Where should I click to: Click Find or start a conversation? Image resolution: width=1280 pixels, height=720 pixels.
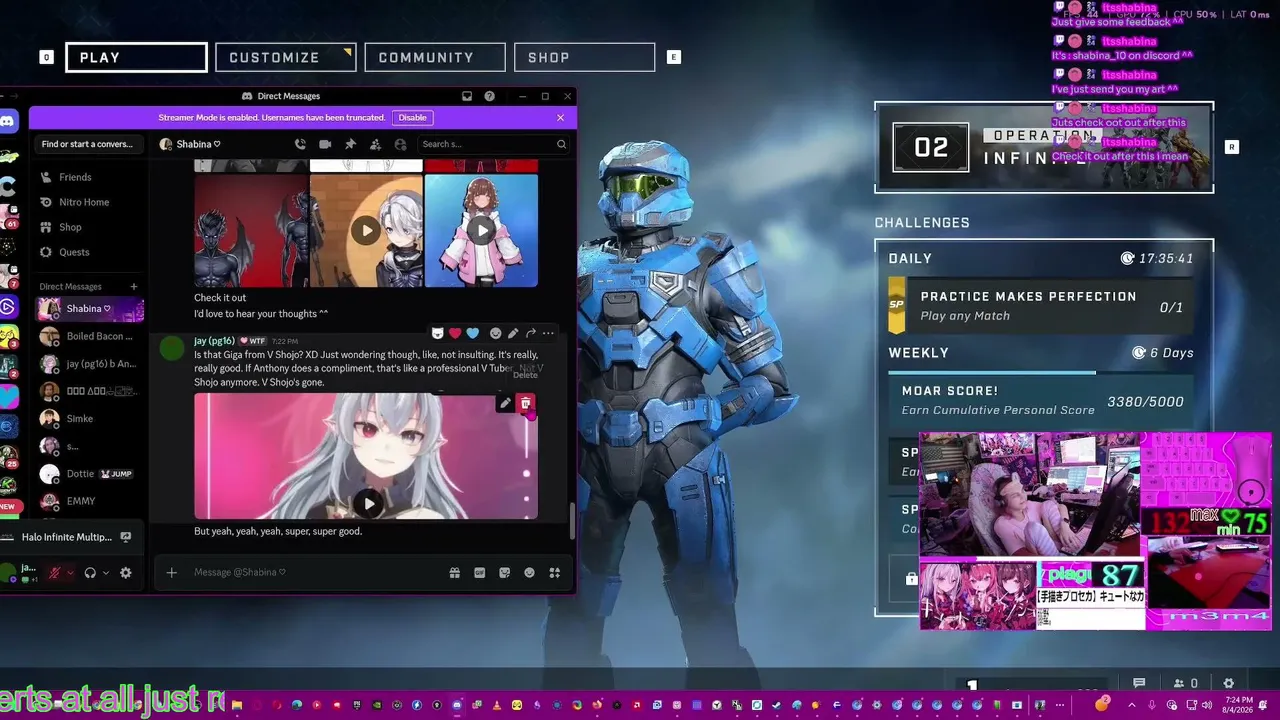pyautogui.click(x=88, y=144)
